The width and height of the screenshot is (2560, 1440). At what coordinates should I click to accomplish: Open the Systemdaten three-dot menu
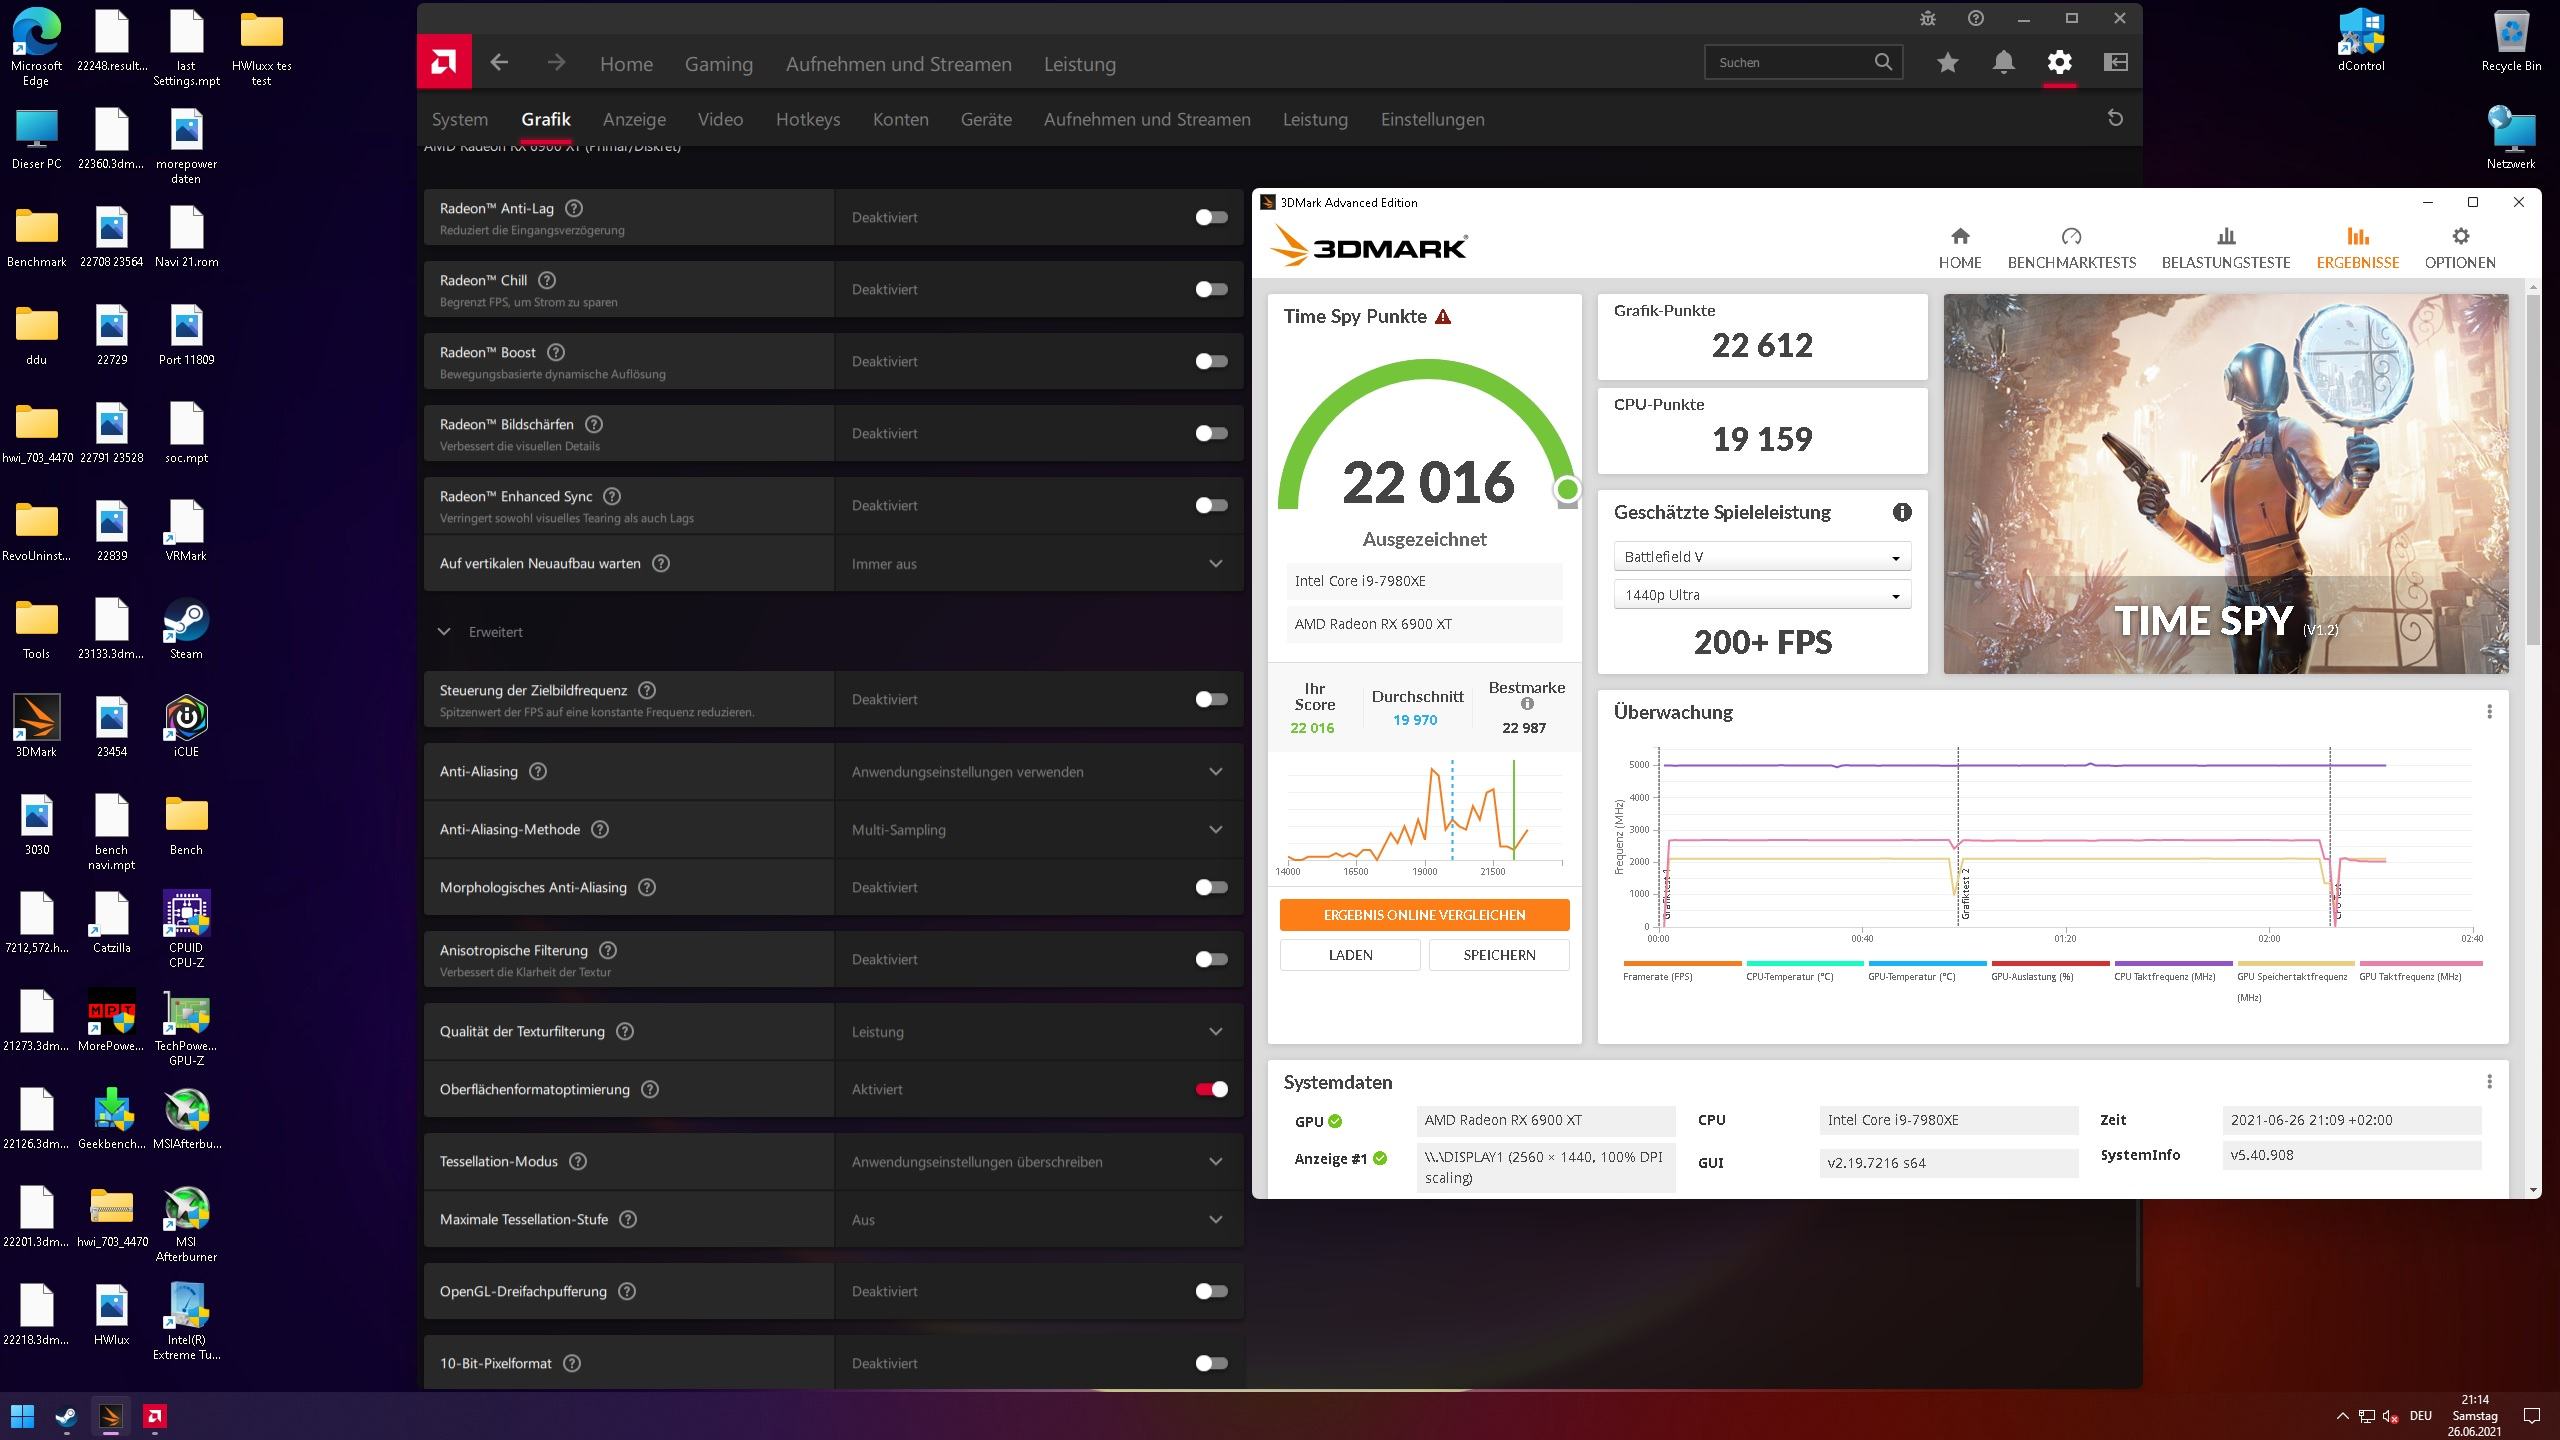2489,1082
